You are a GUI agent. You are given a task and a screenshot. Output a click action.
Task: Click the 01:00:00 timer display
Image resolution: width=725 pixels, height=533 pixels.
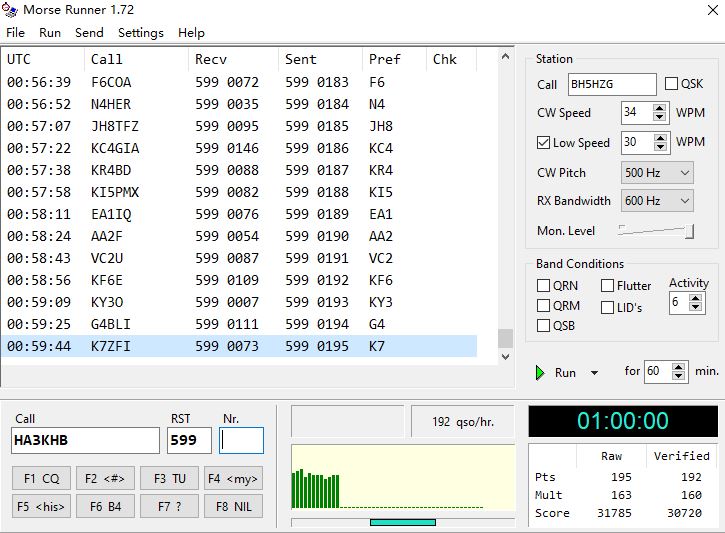point(623,421)
